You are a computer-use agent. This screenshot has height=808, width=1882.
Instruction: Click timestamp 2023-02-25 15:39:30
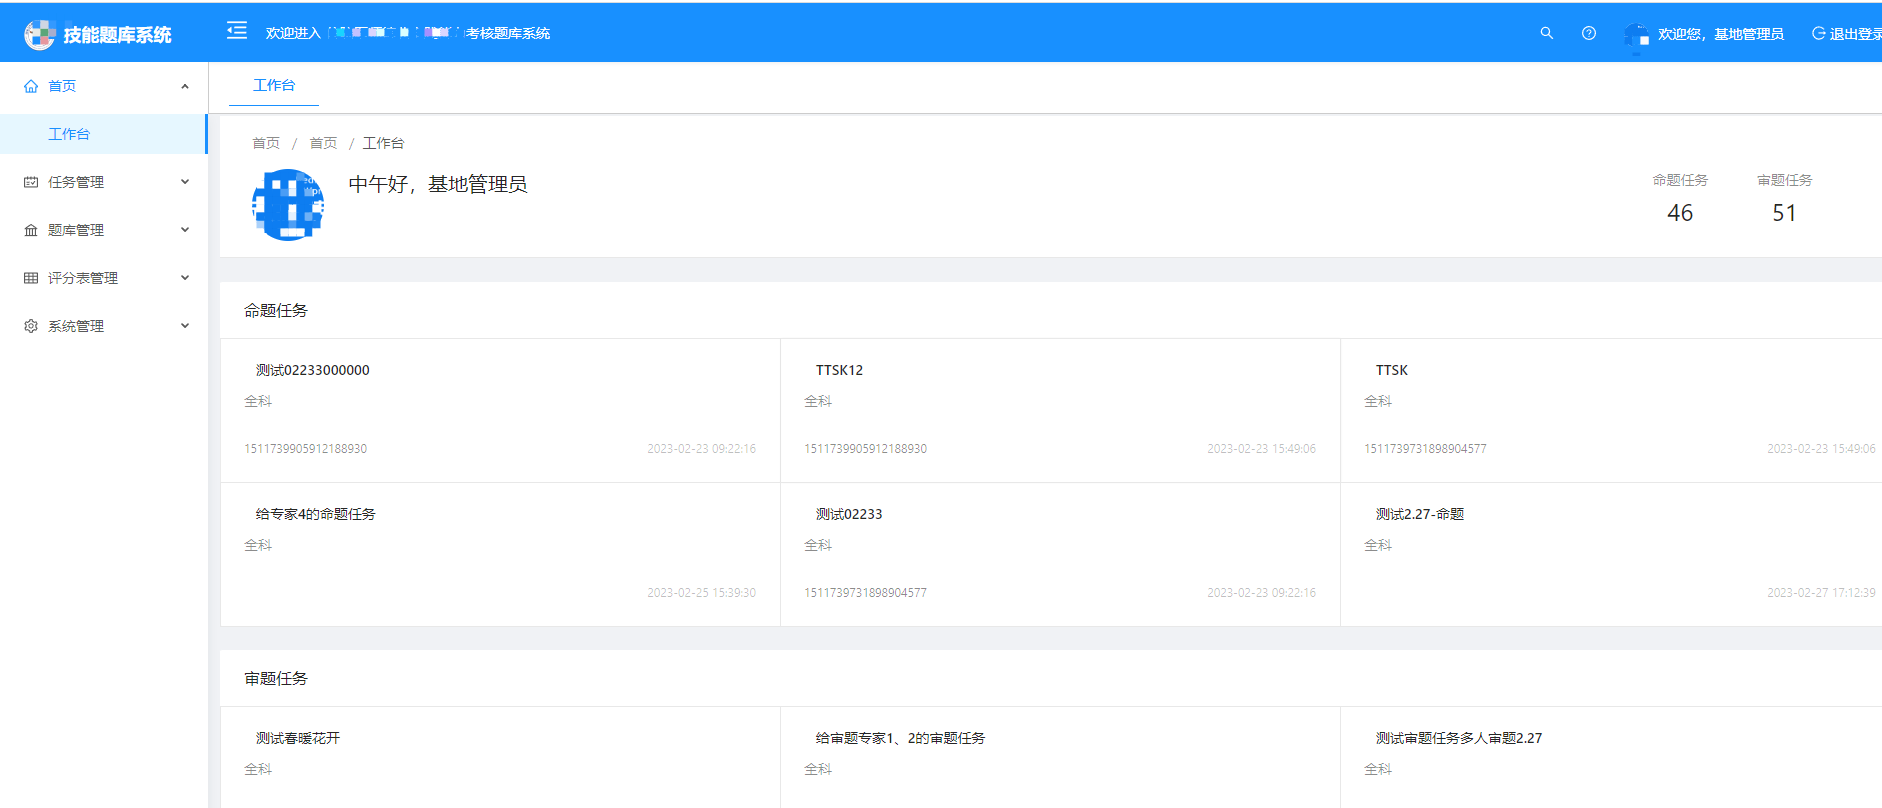click(x=701, y=593)
